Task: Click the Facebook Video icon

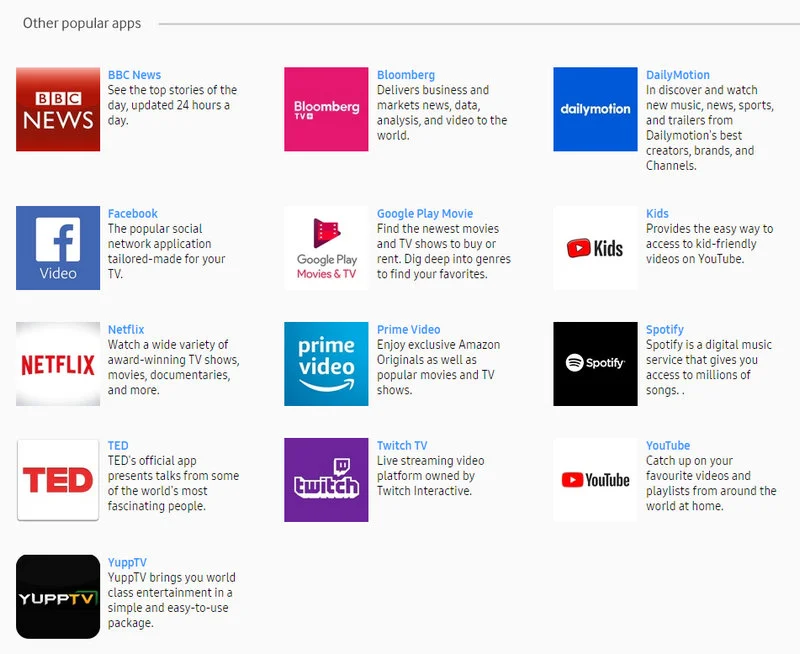Action: click(58, 248)
